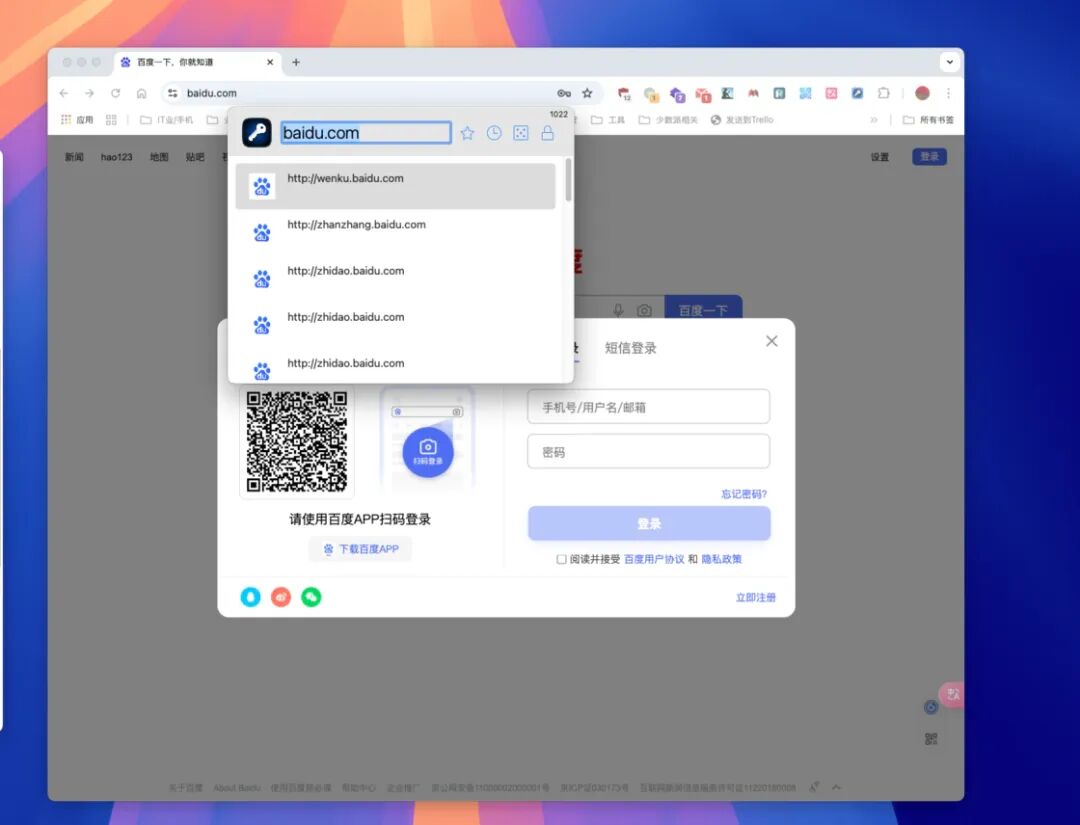The image size is (1080, 825).
Task: Click the disabled 登录 button in the dialog
Action: tap(649, 523)
